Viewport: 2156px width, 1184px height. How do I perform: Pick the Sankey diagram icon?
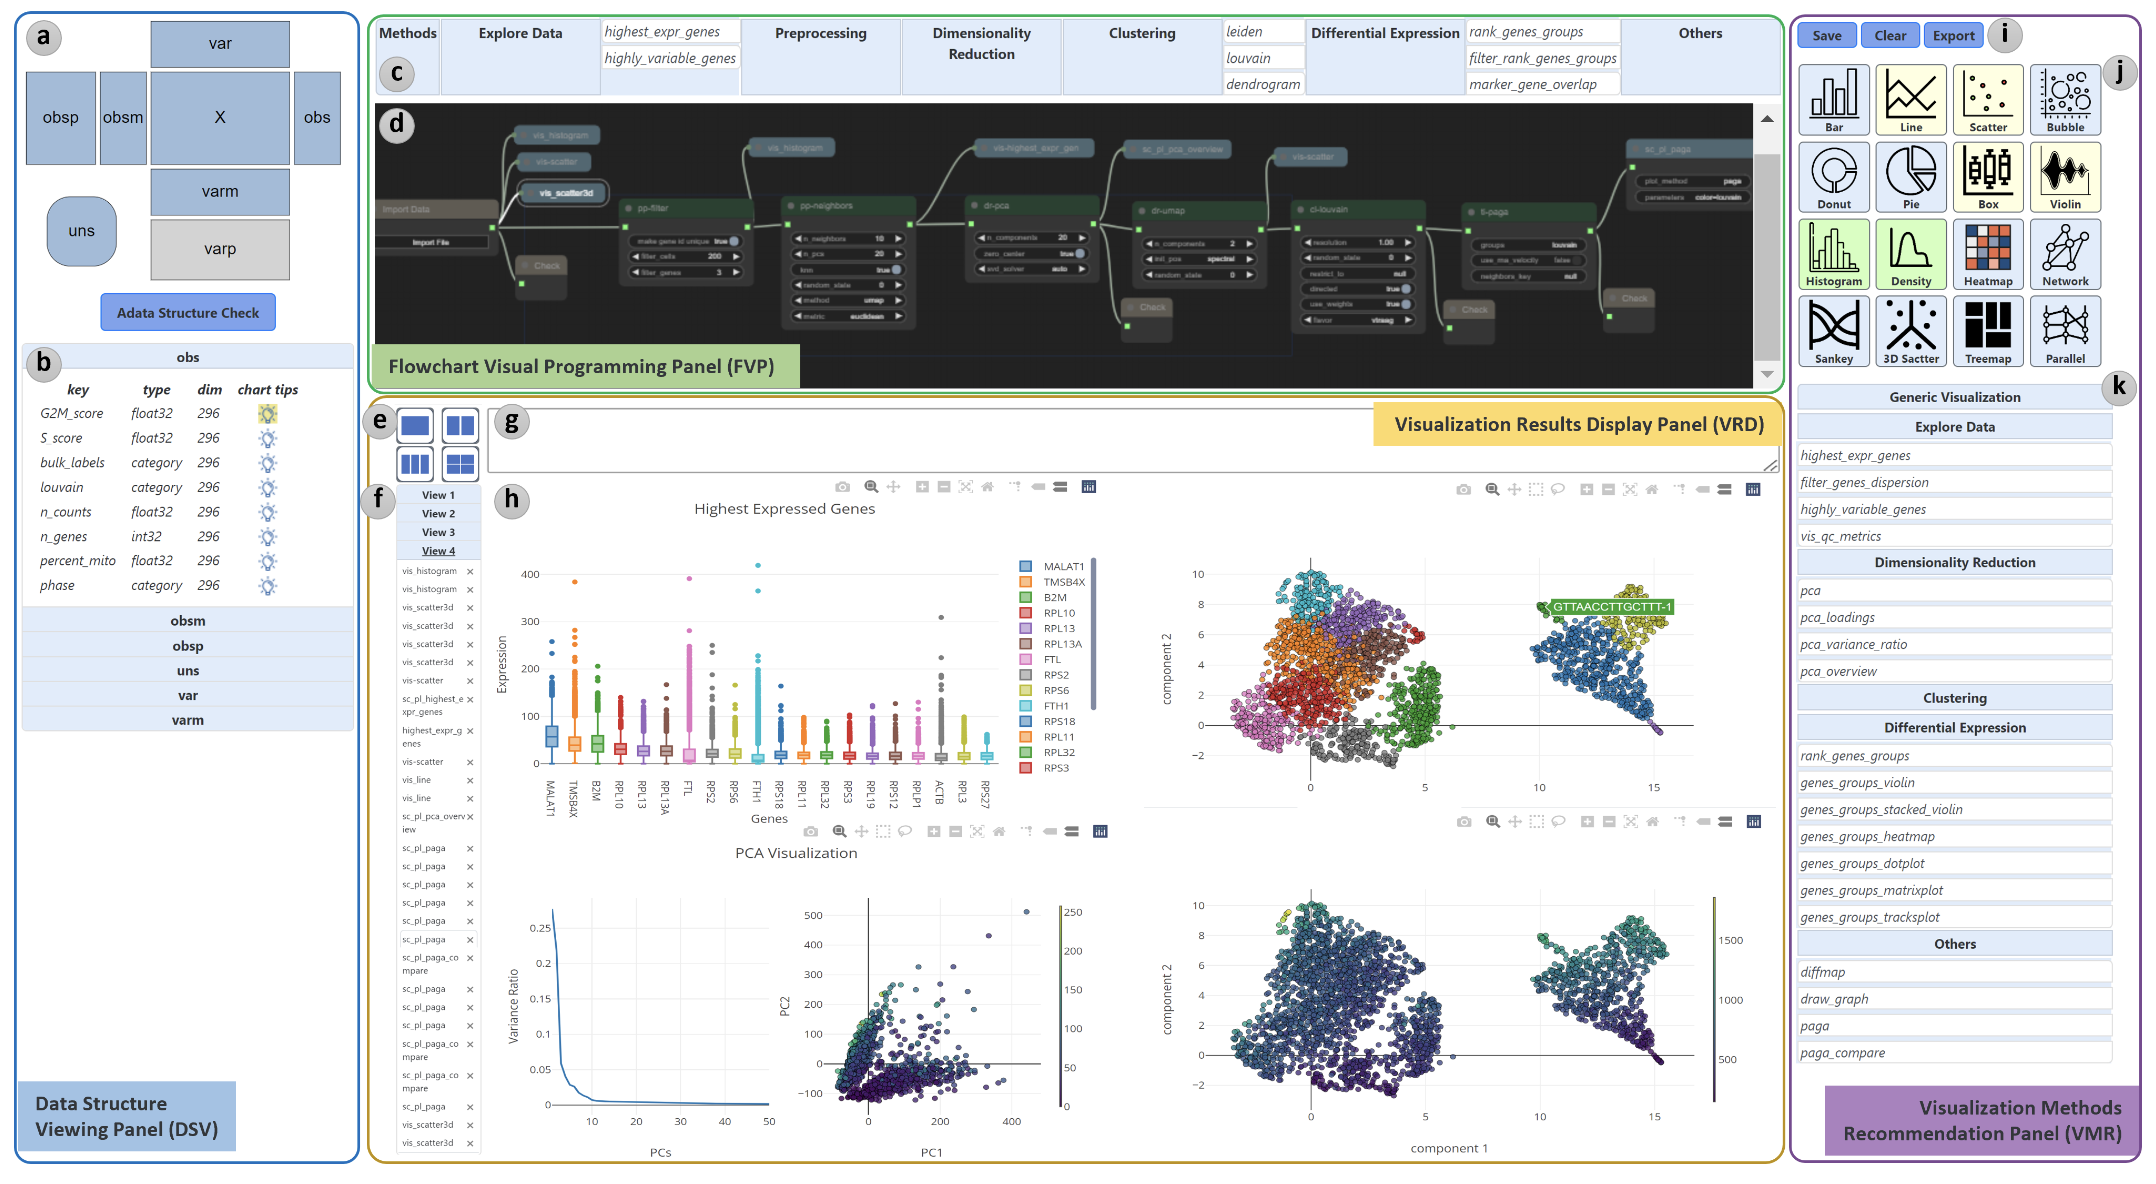point(1833,331)
